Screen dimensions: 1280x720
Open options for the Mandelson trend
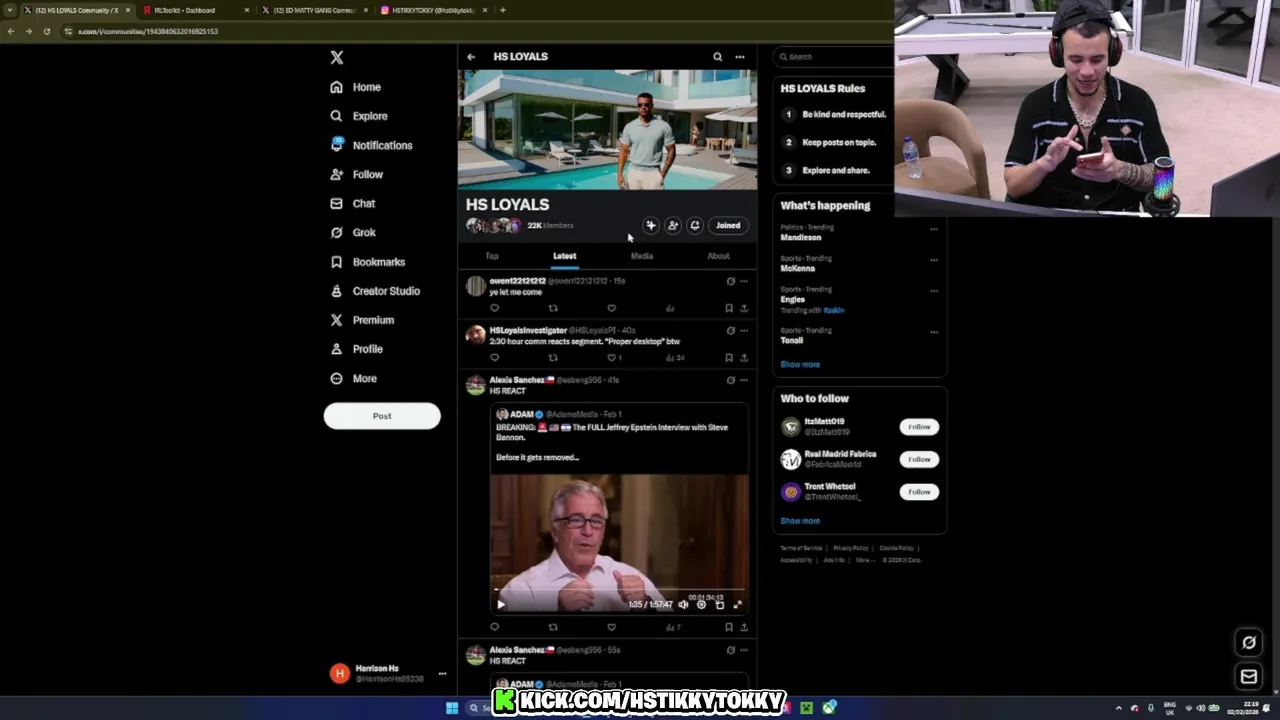[x=933, y=229]
